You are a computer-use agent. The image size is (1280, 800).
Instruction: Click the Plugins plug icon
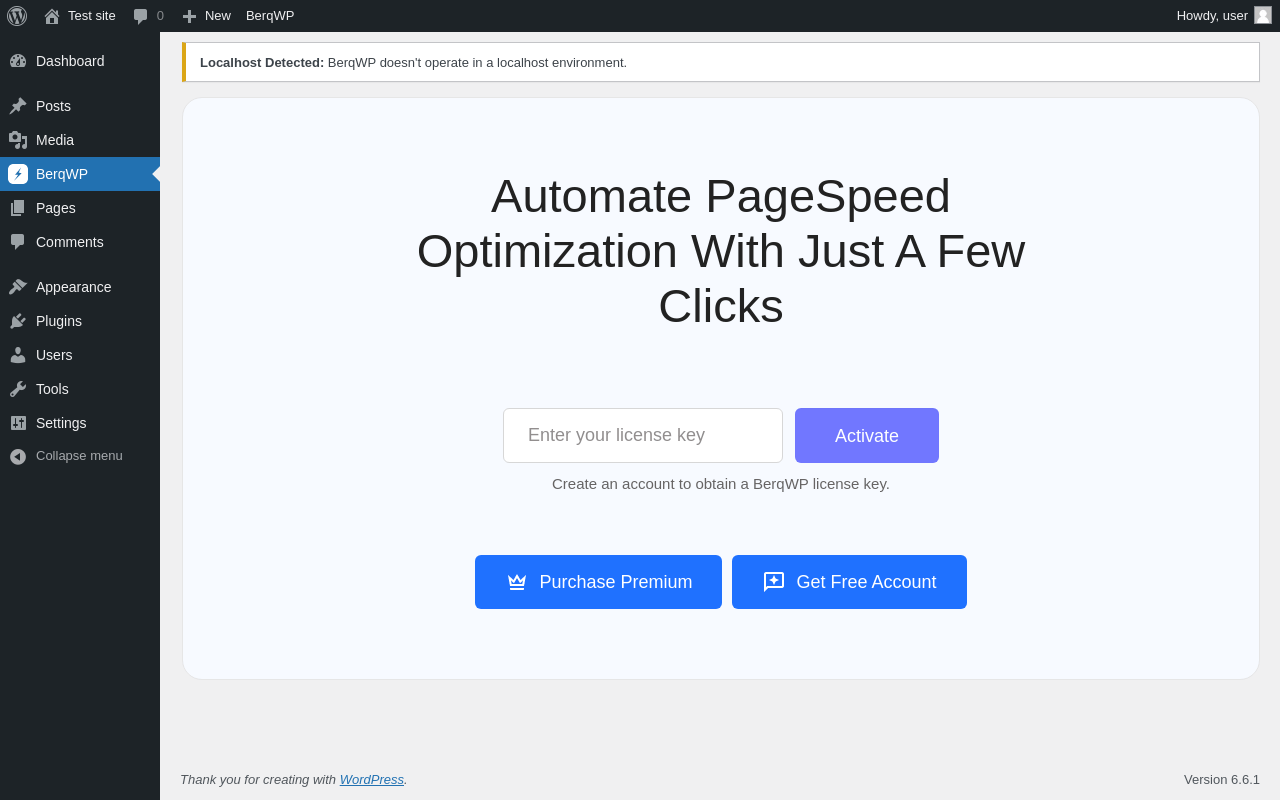pyautogui.click(x=18, y=321)
